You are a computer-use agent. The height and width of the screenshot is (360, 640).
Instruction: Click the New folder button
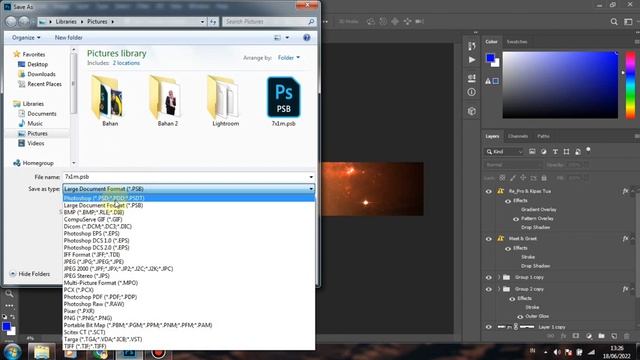(x=69, y=38)
